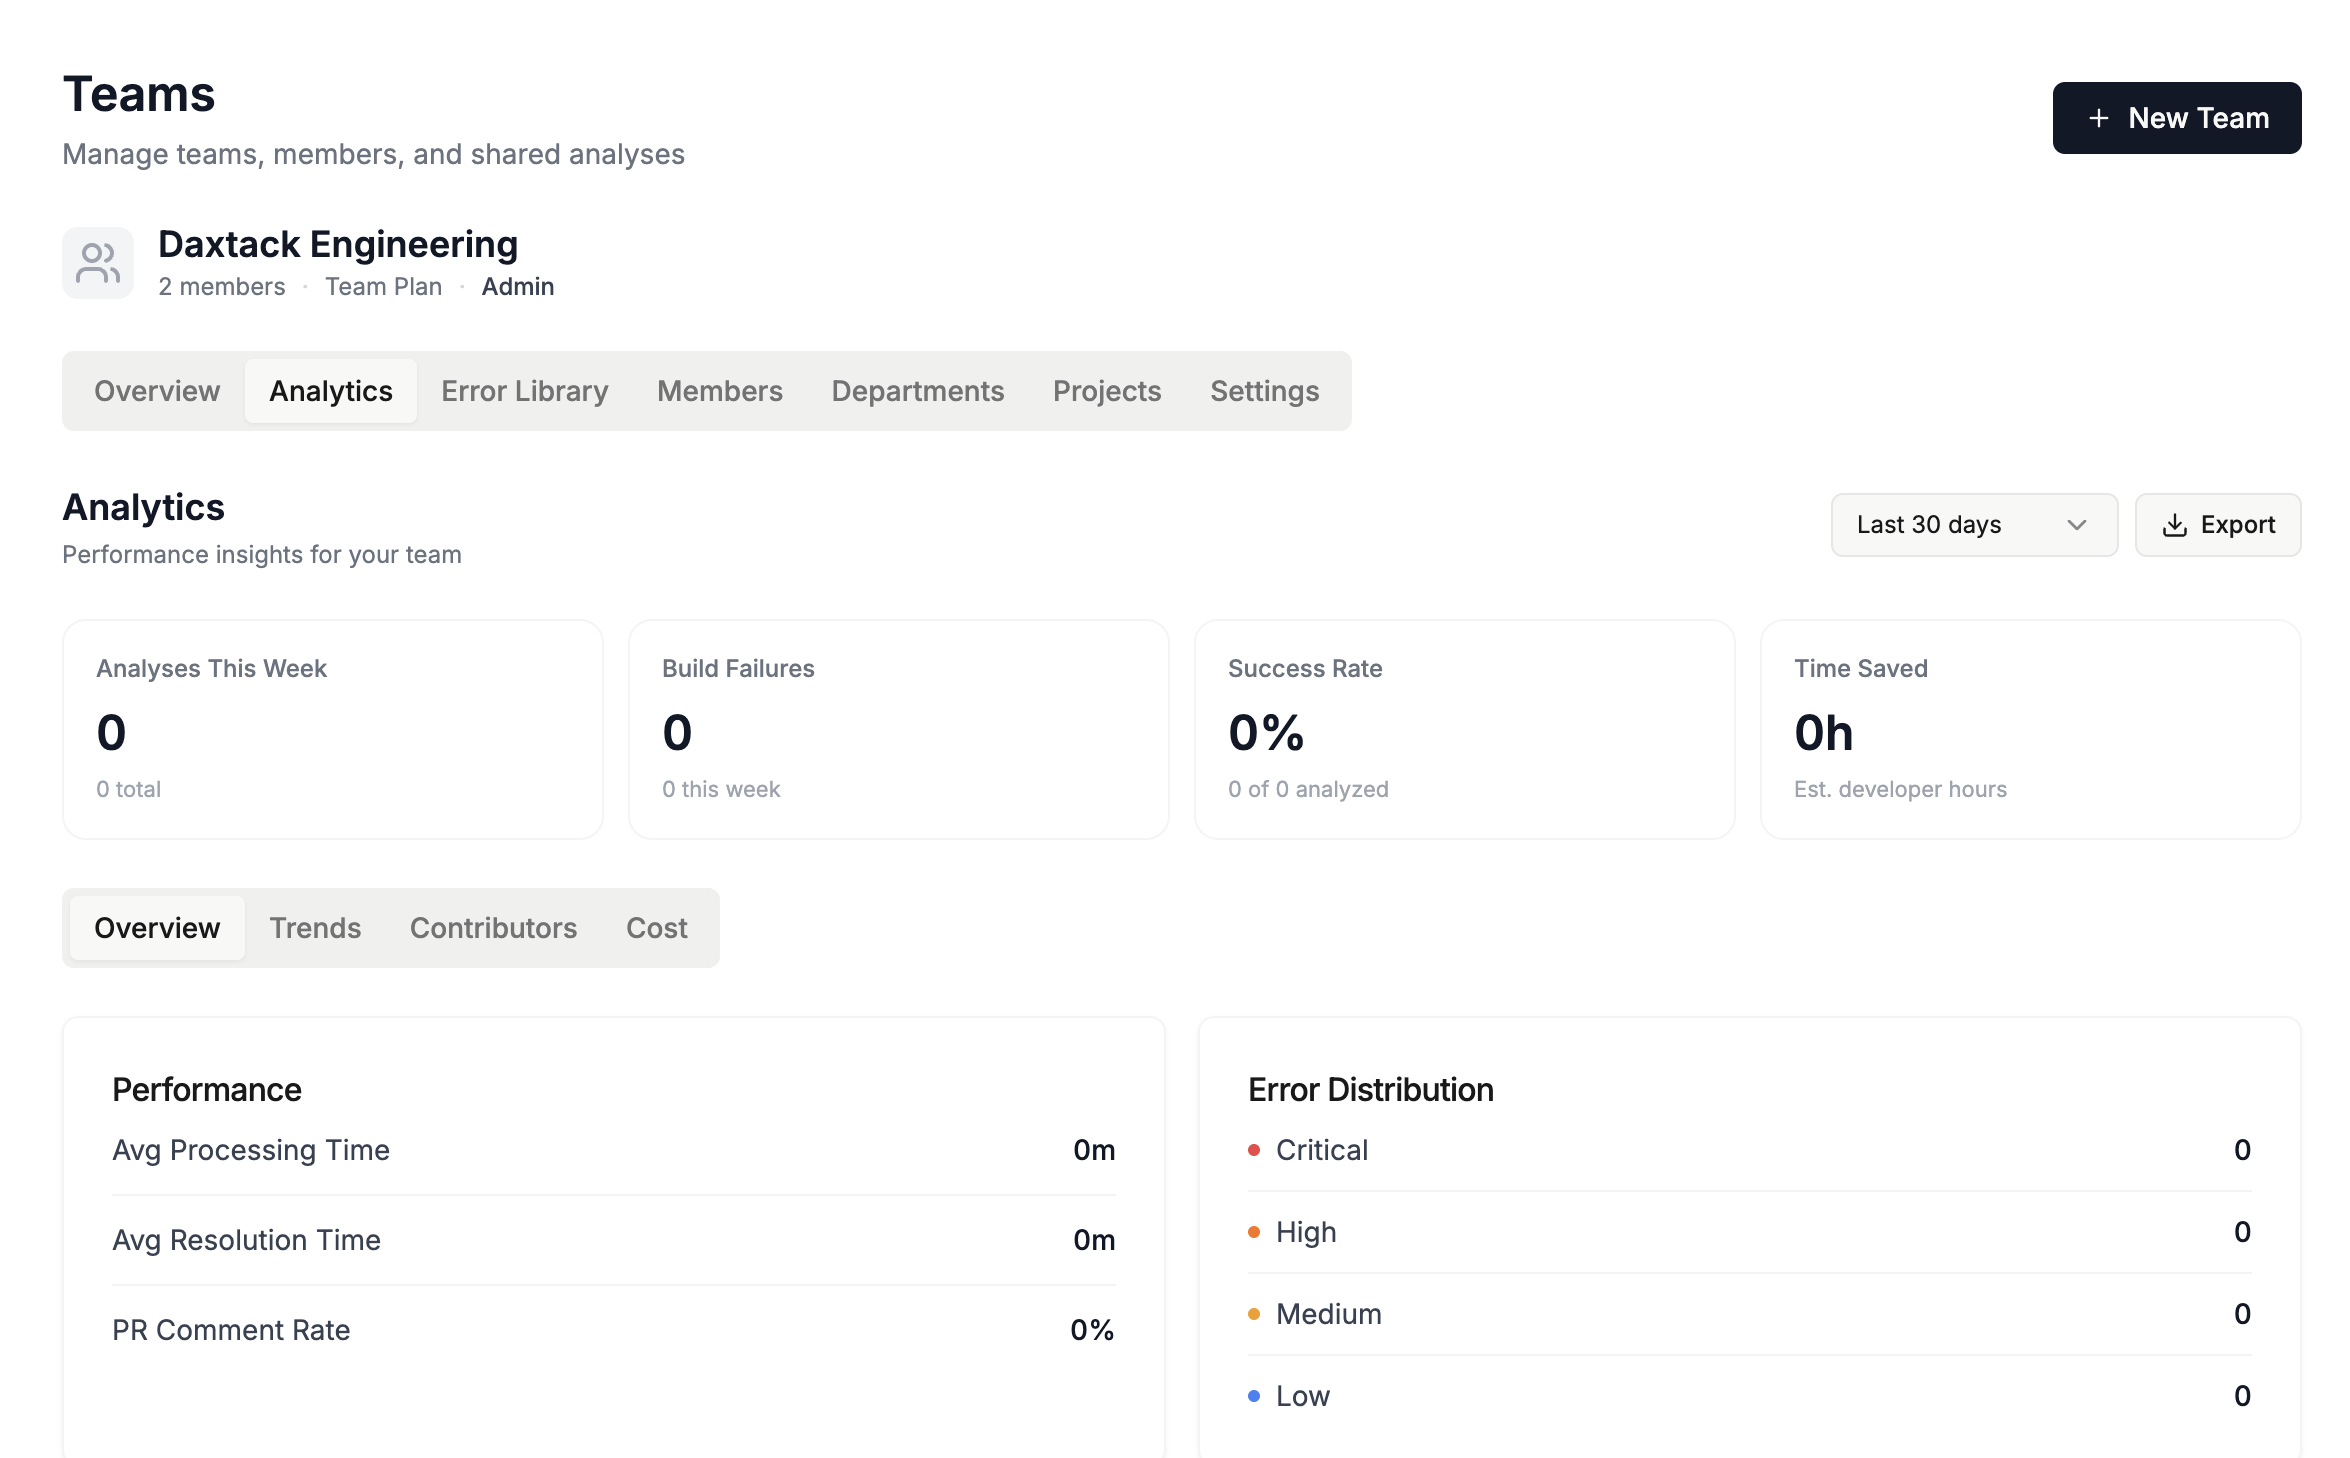Open the Members tab
The height and width of the screenshot is (1458, 2350).
719,391
